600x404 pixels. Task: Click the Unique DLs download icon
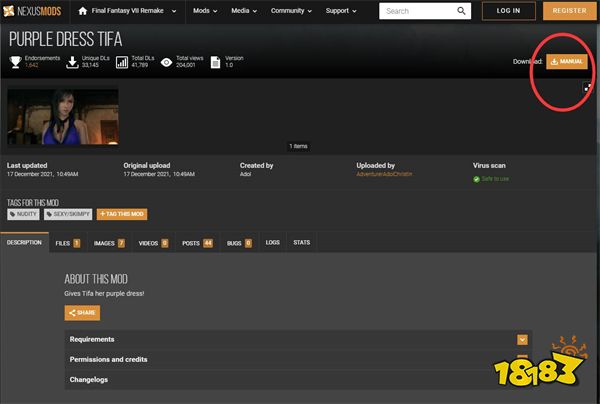[x=72, y=62]
